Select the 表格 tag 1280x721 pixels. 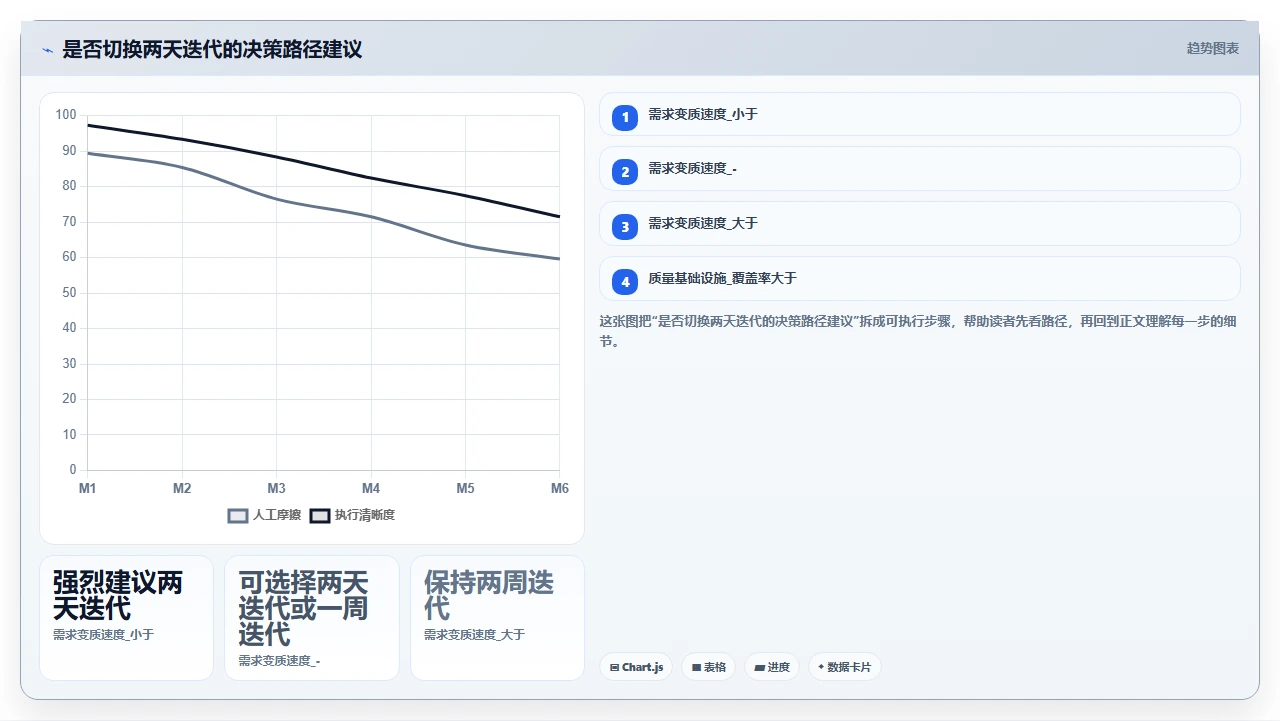[709, 667]
